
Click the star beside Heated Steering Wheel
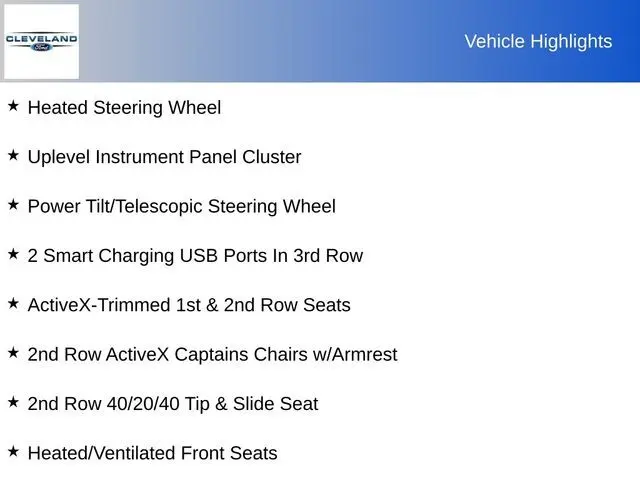13,105
